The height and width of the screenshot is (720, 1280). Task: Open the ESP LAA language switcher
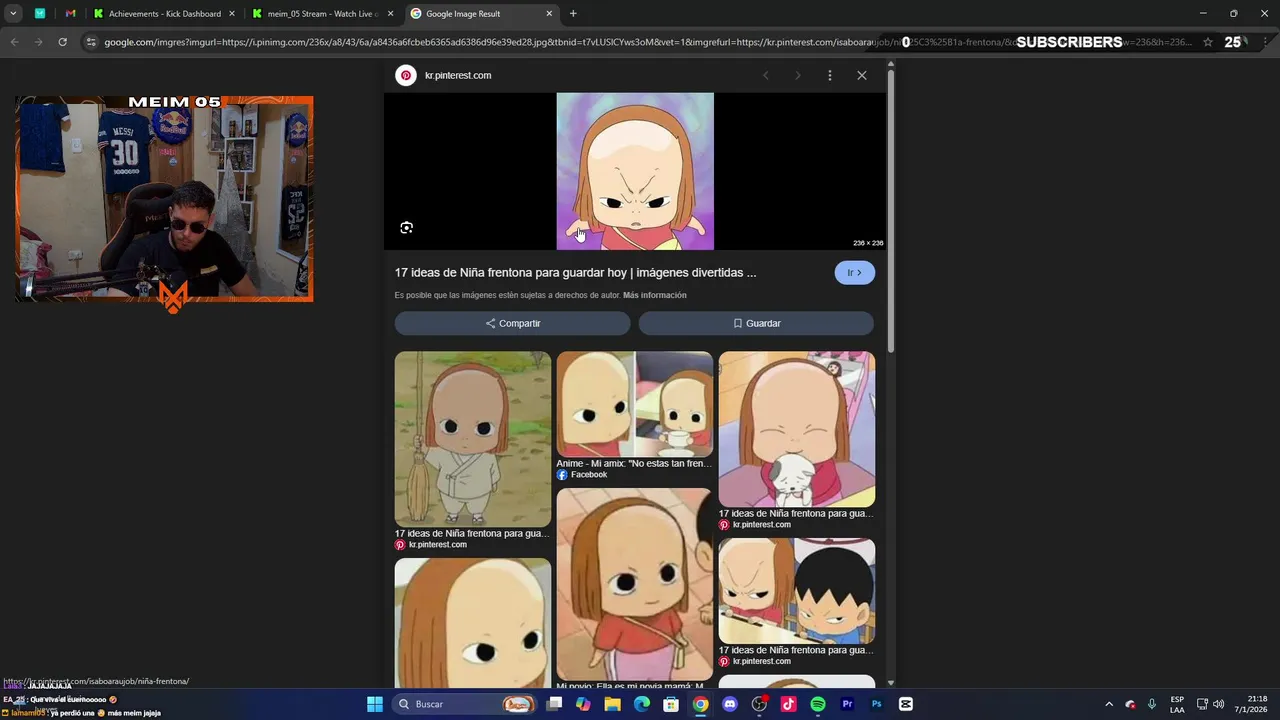pyautogui.click(x=1177, y=704)
